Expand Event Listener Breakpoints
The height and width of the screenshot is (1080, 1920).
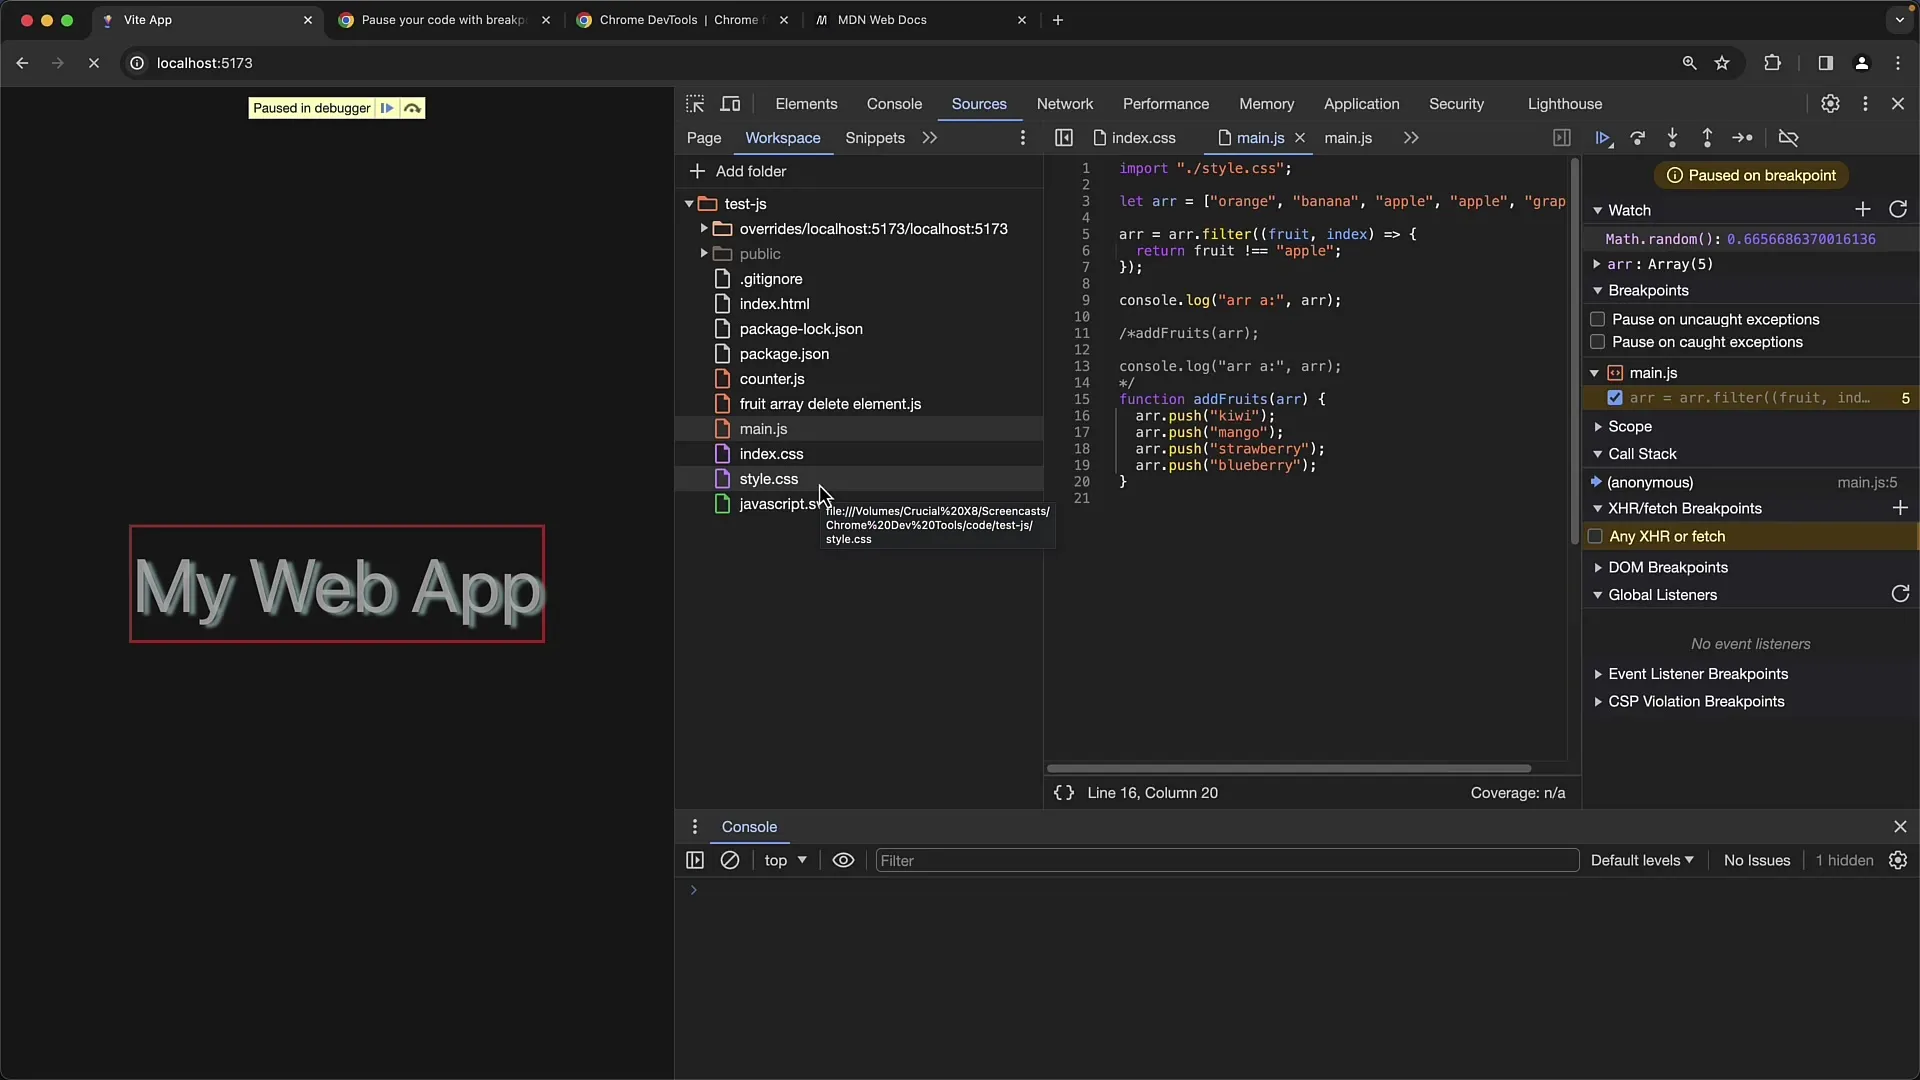(x=1597, y=675)
